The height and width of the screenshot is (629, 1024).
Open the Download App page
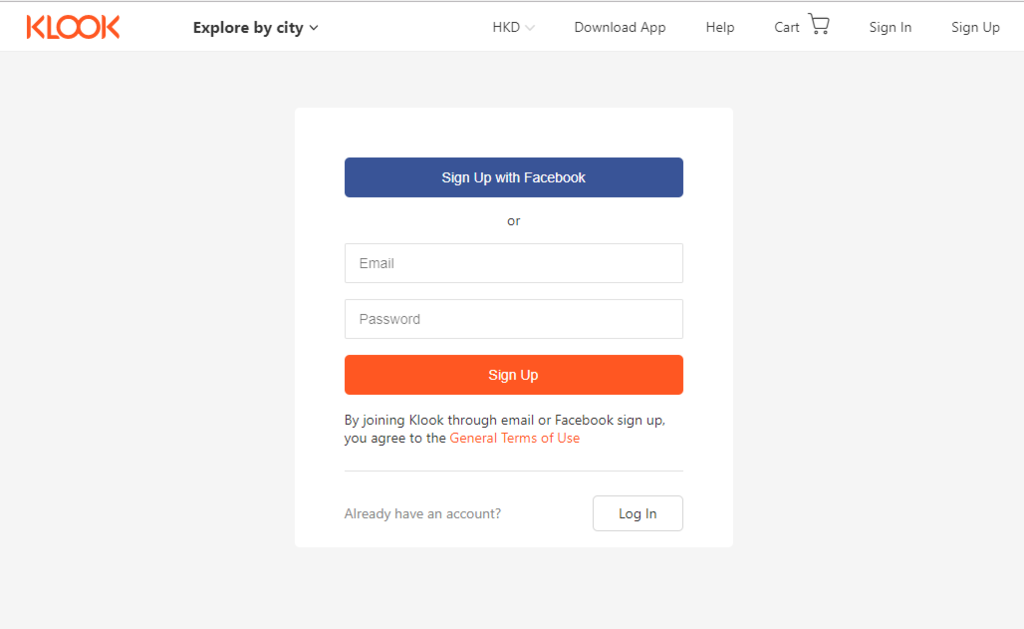click(x=619, y=28)
